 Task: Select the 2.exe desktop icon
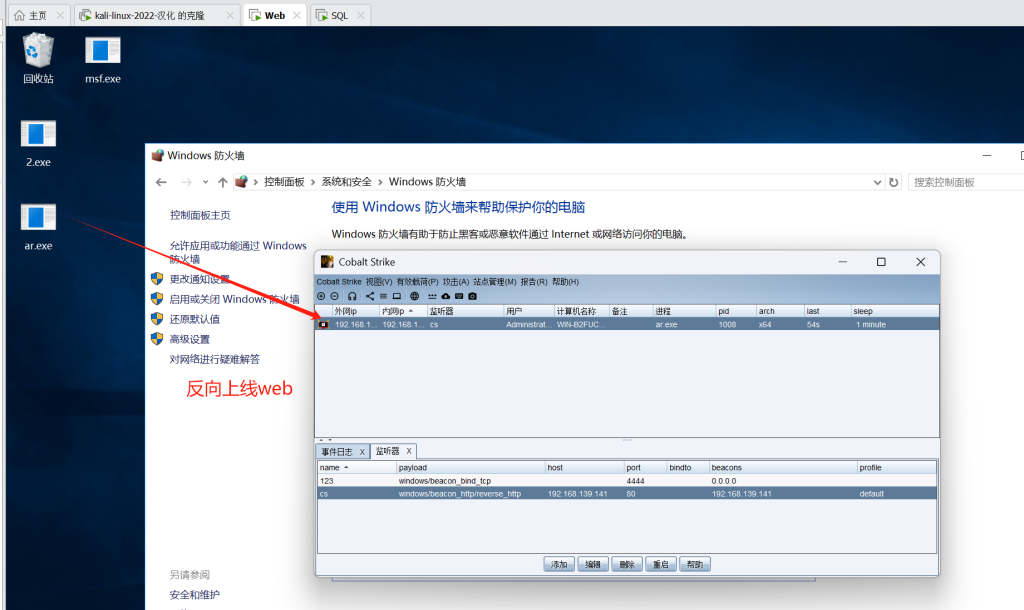pyautogui.click(x=38, y=144)
